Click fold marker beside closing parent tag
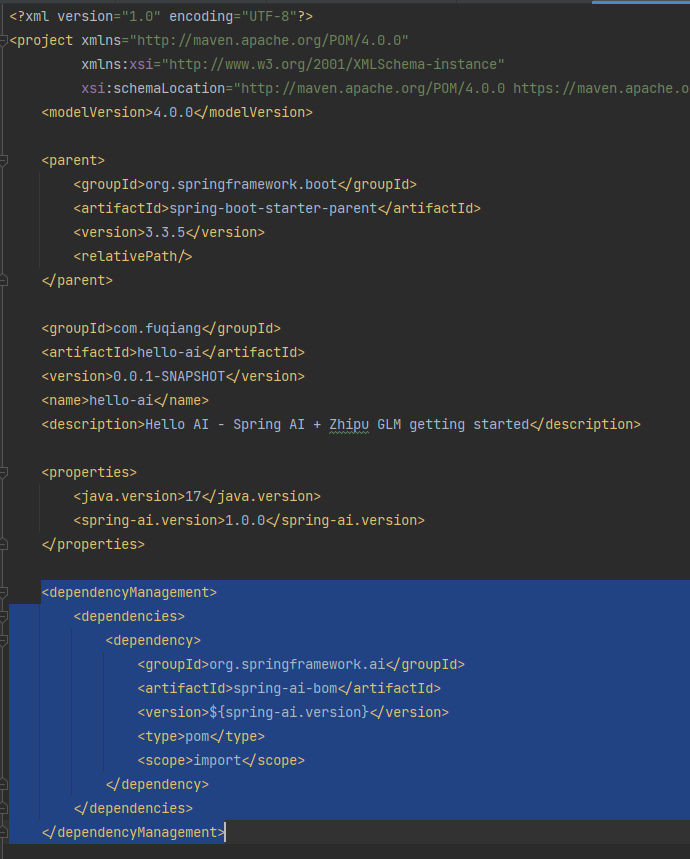The height and width of the screenshot is (859, 690). [3, 280]
